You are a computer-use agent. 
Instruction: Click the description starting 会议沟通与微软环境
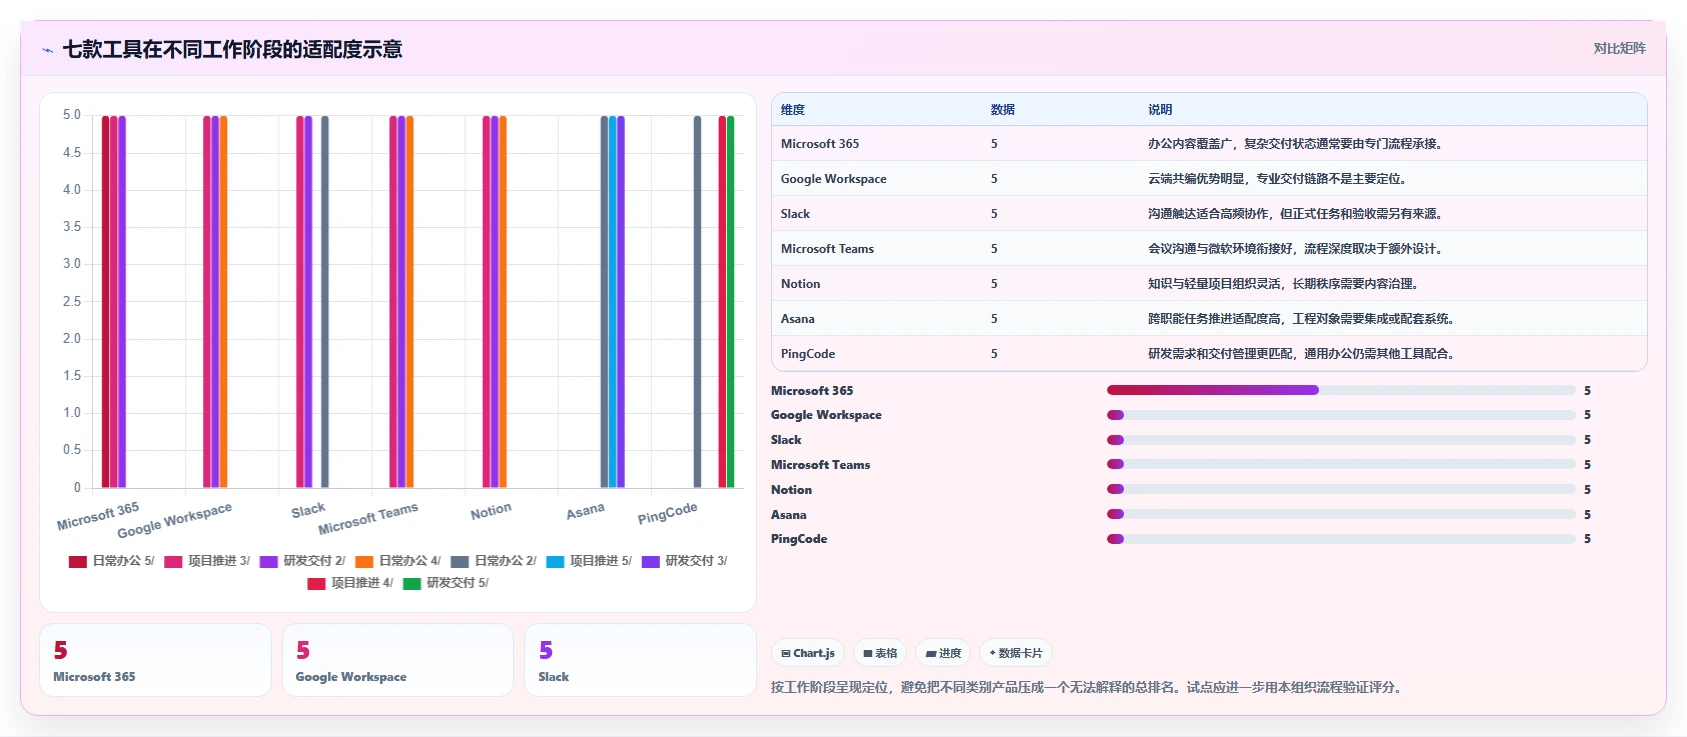click(1295, 249)
